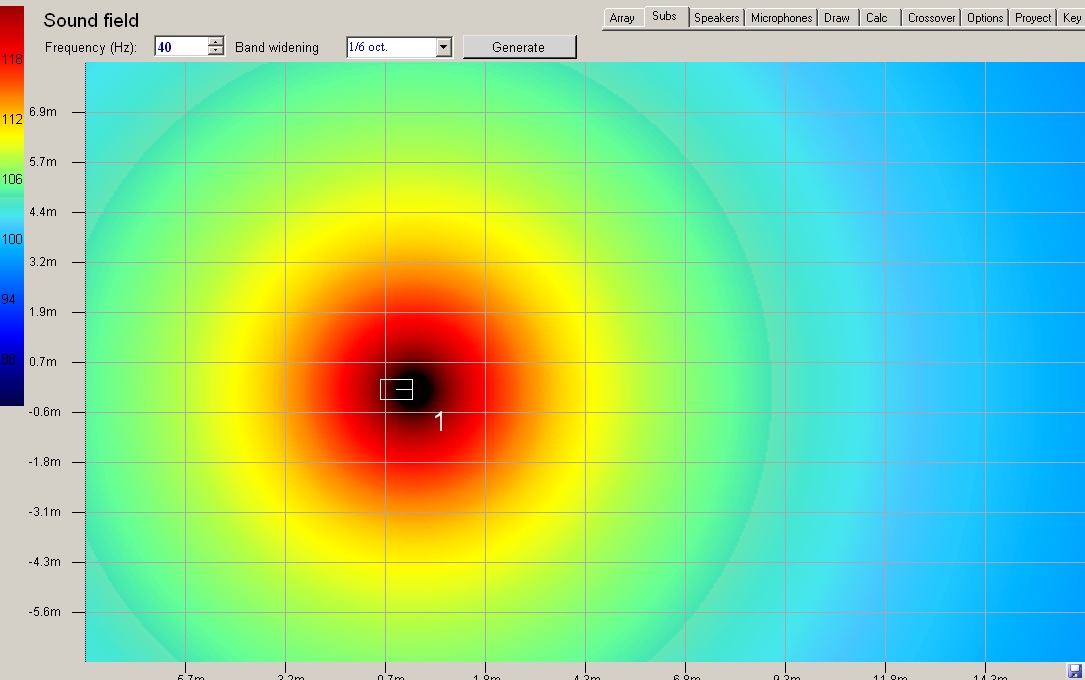
Task: Switch to the Subs tab
Action: coord(664,17)
